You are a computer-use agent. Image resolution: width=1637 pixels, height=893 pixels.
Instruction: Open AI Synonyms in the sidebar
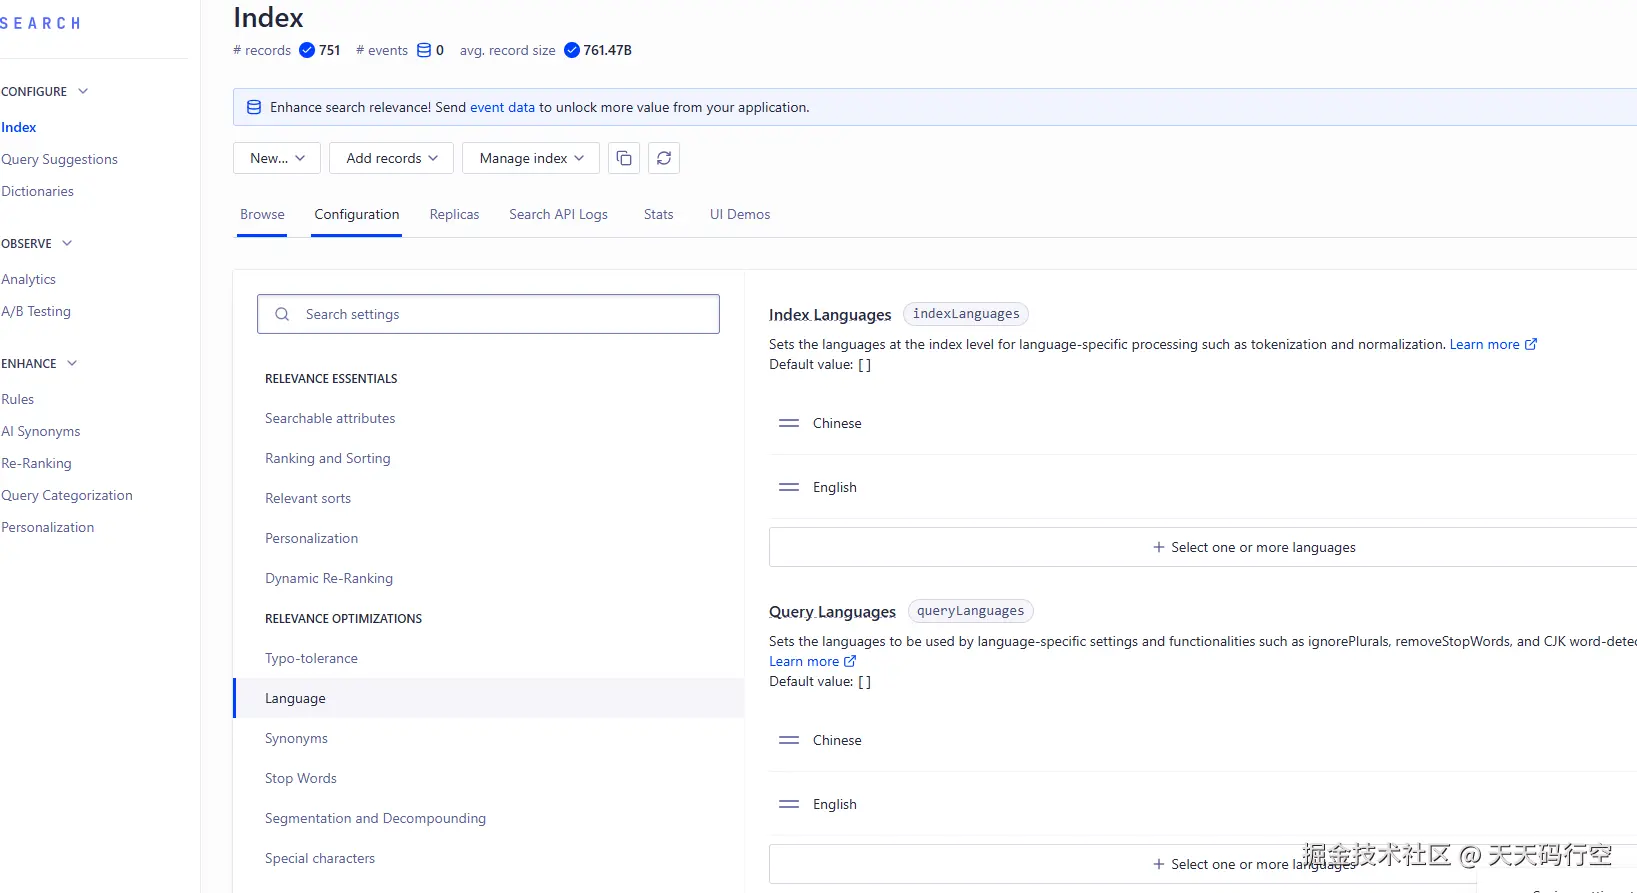[40, 431]
